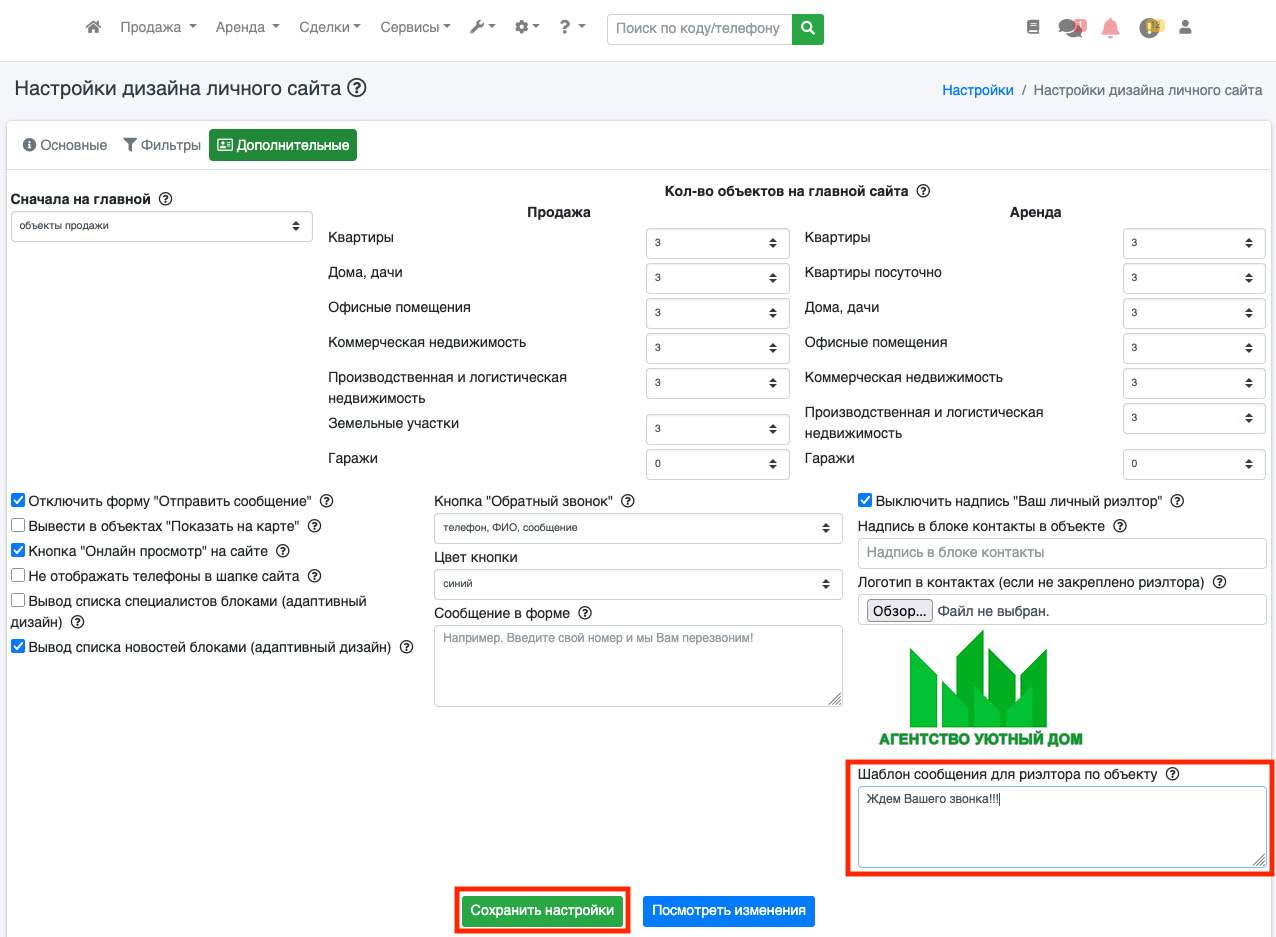Open the "Продажа" navigation menu

click(x=158, y=28)
